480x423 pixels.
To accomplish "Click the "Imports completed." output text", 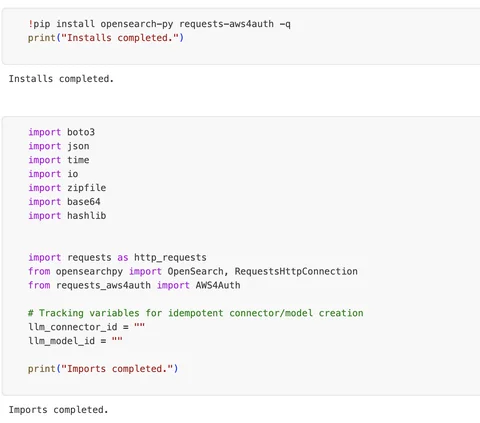I will point(58,410).
